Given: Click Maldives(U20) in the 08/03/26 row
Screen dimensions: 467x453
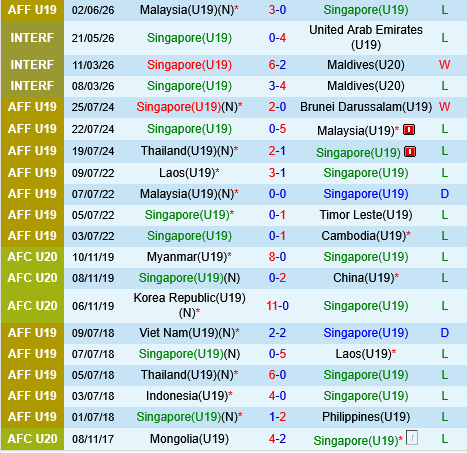Looking at the screenshot, I should point(366,86).
